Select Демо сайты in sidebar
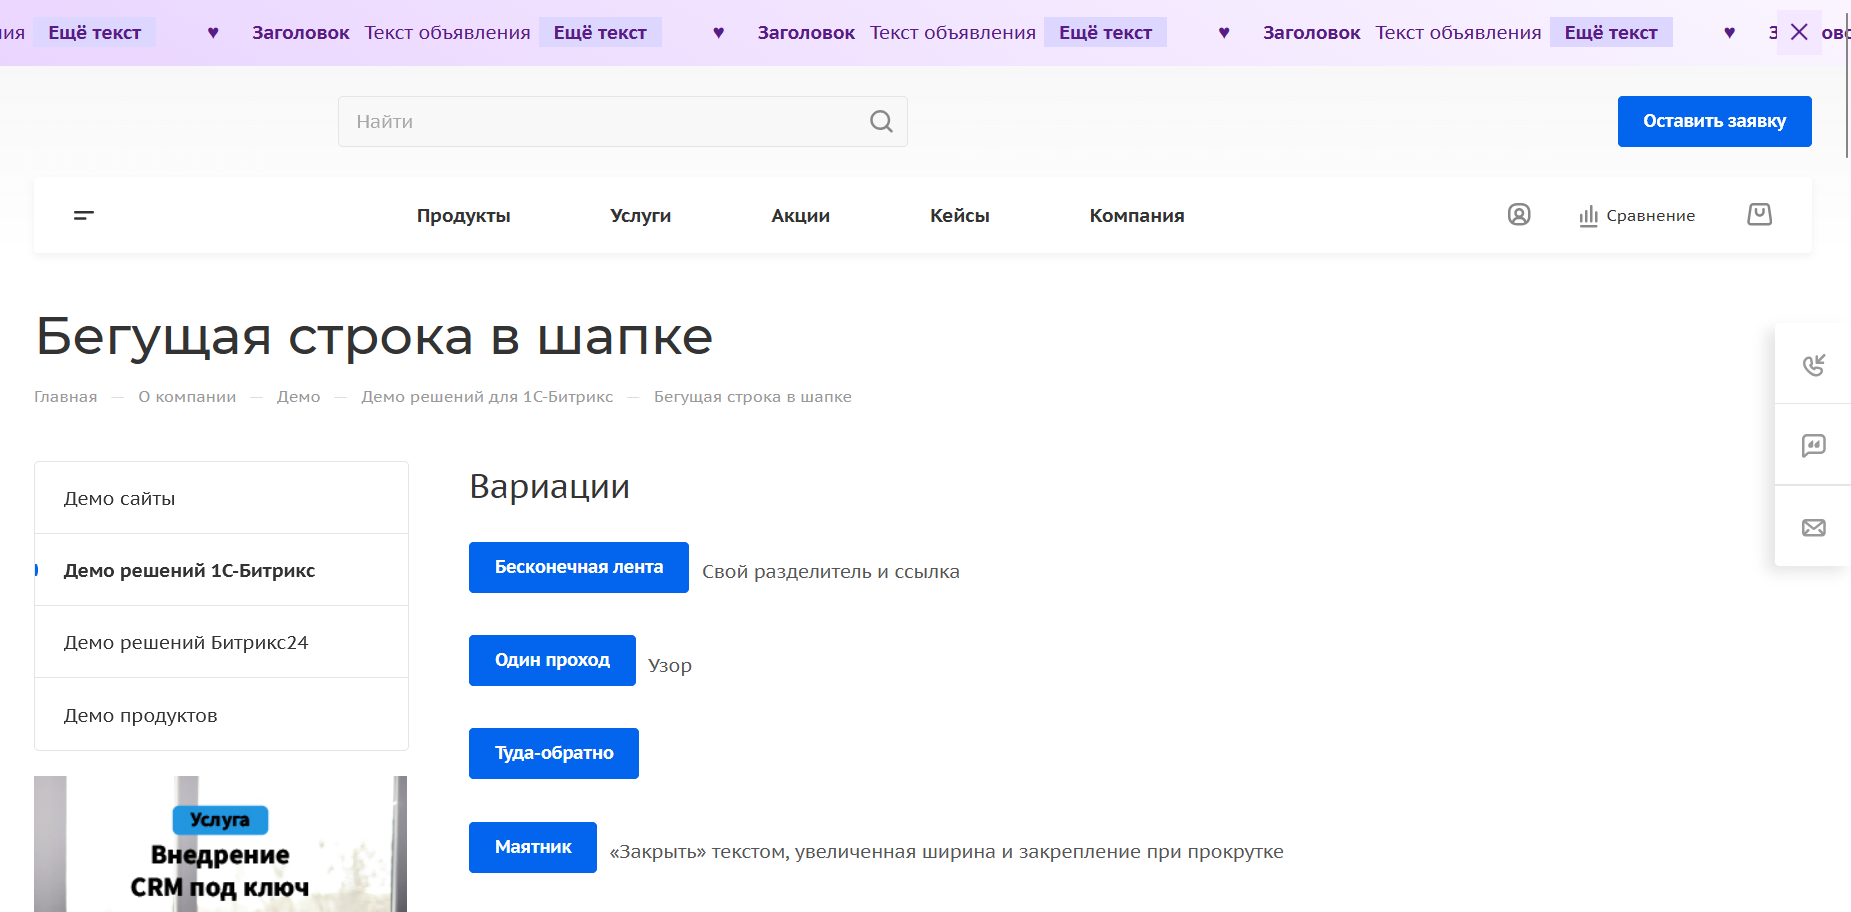The width and height of the screenshot is (1851, 912). [x=221, y=498]
